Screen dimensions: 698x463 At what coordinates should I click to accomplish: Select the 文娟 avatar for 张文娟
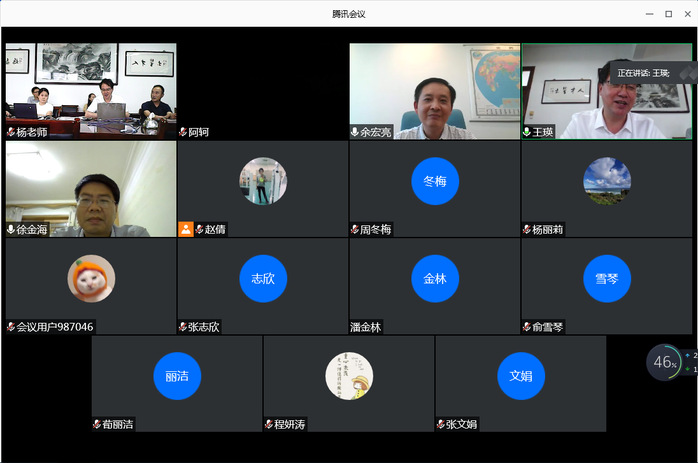click(x=520, y=376)
